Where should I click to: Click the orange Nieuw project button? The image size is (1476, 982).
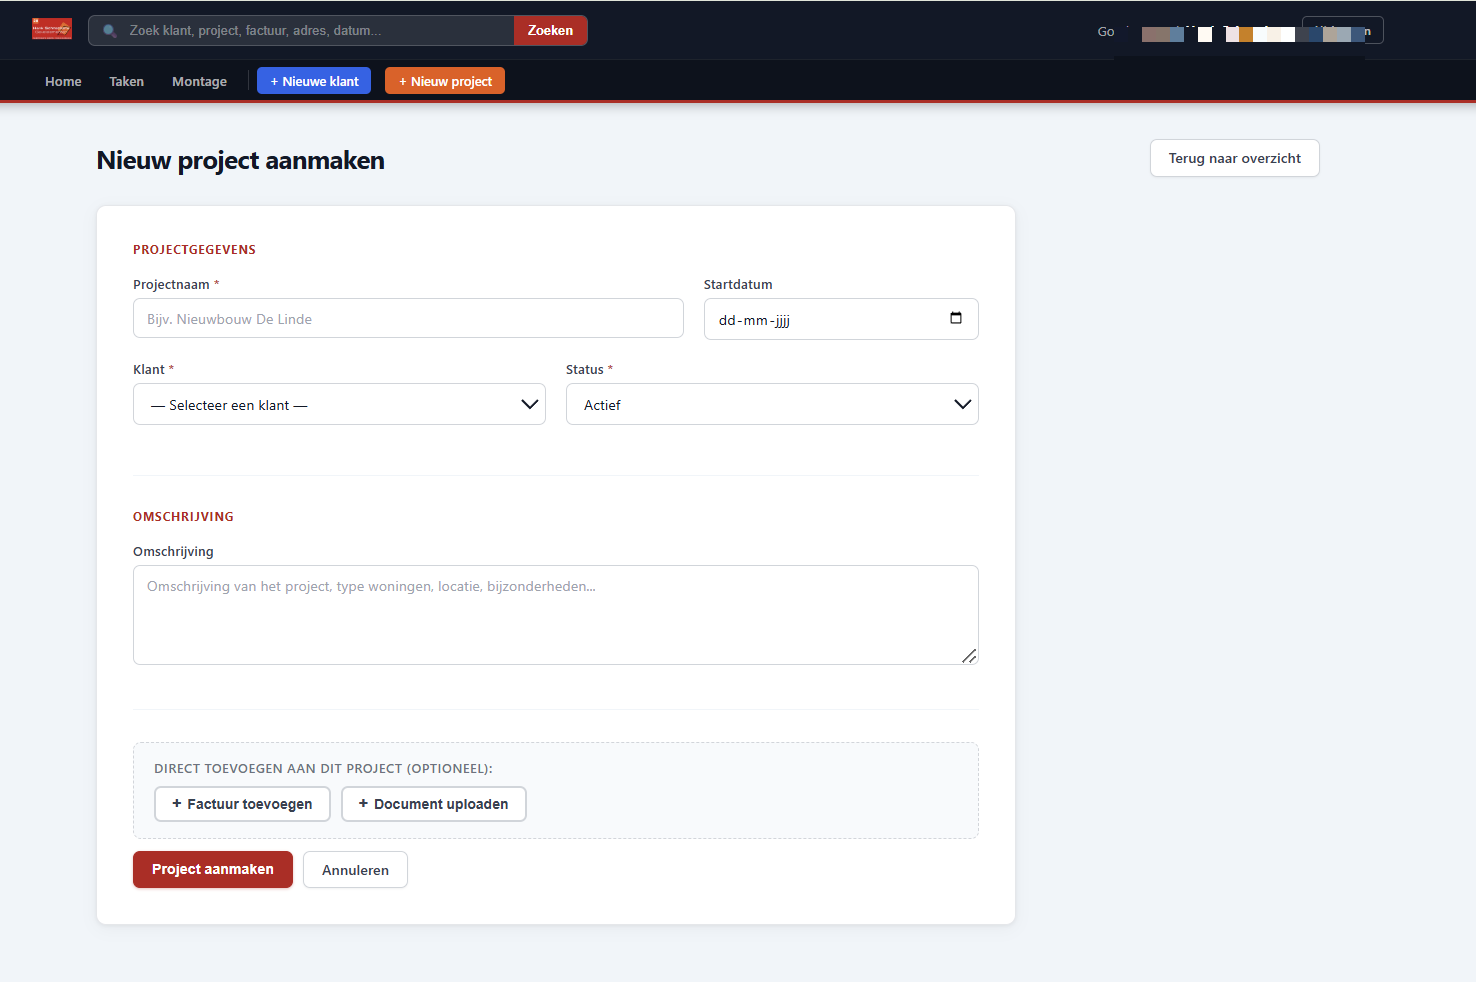(x=445, y=81)
